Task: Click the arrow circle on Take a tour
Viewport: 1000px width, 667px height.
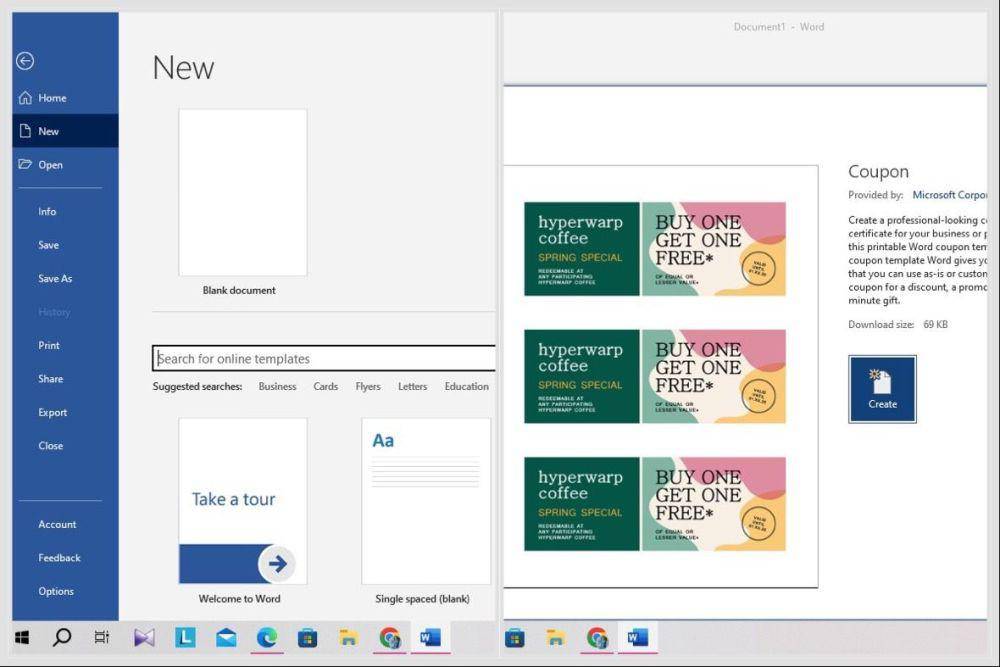Action: click(x=277, y=564)
